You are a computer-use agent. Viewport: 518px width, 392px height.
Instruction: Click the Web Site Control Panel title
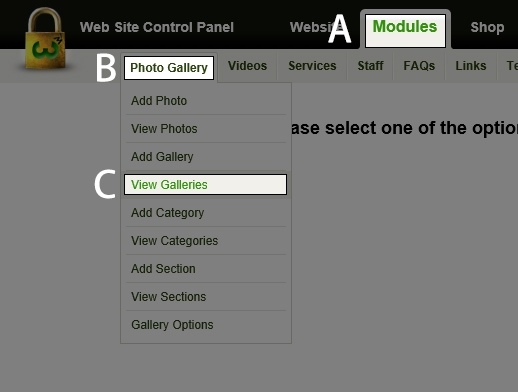[x=157, y=27]
